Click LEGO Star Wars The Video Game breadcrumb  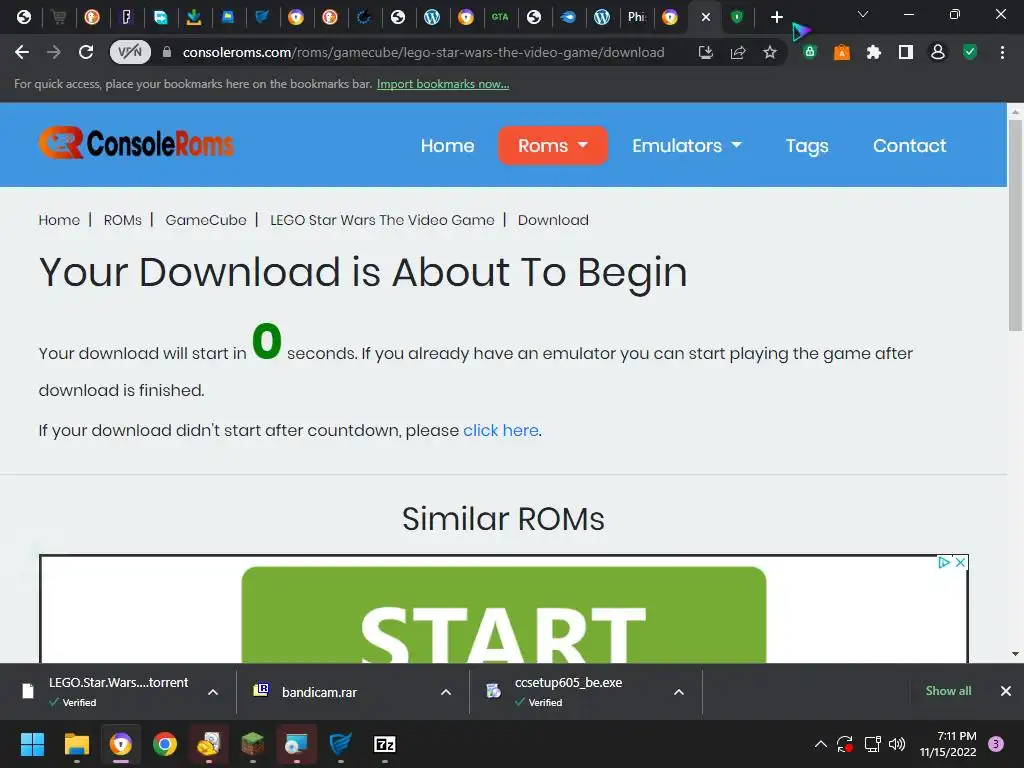(x=382, y=220)
